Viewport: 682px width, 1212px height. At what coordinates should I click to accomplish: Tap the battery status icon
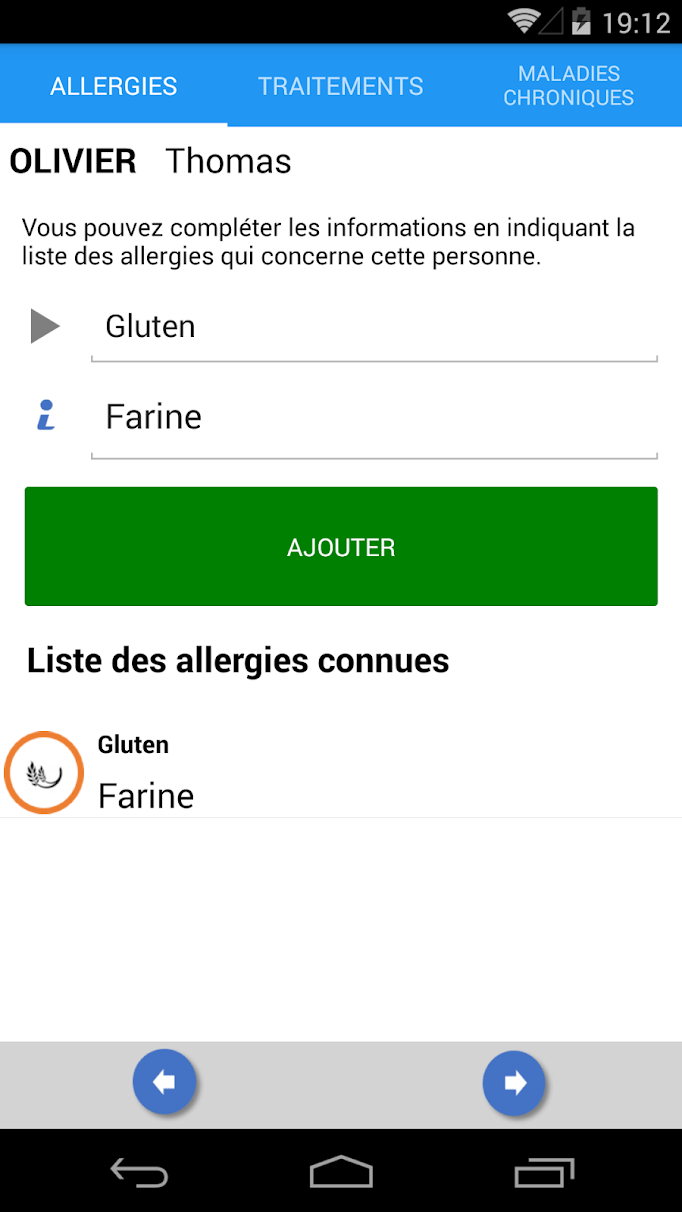(x=579, y=21)
